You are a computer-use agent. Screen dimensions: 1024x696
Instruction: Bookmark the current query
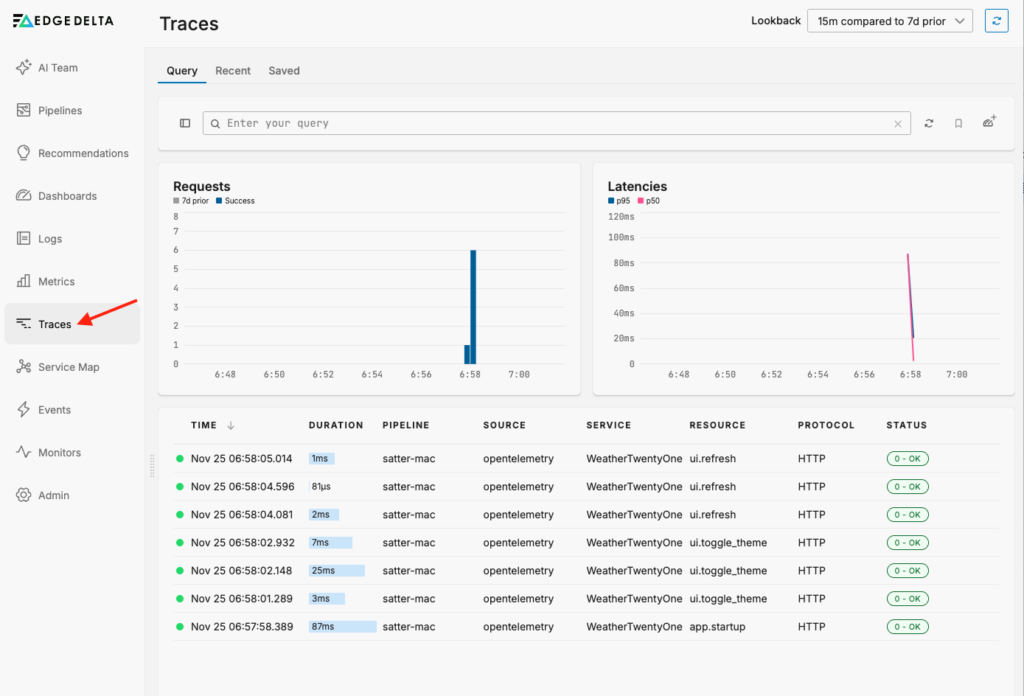click(958, 123)
